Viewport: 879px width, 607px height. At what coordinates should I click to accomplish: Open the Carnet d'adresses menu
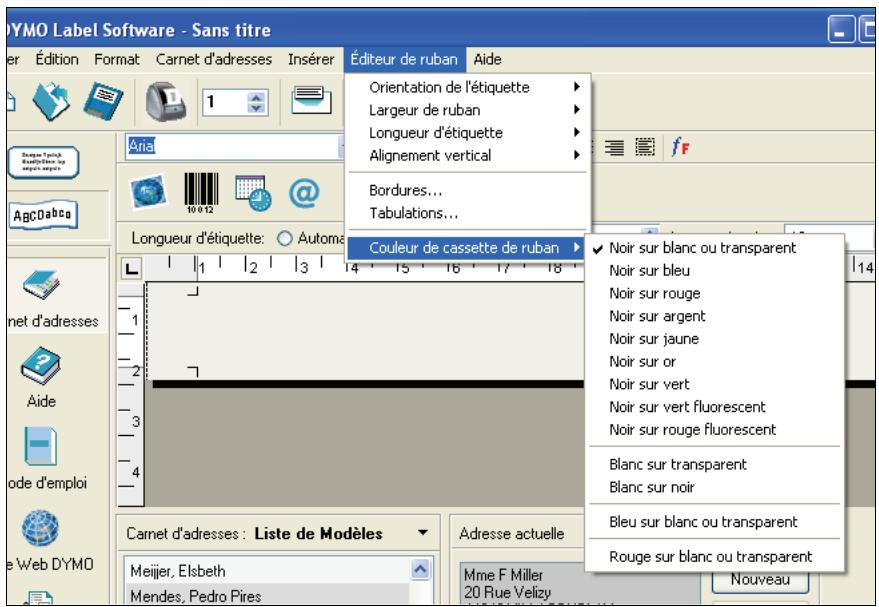(214, 59)
